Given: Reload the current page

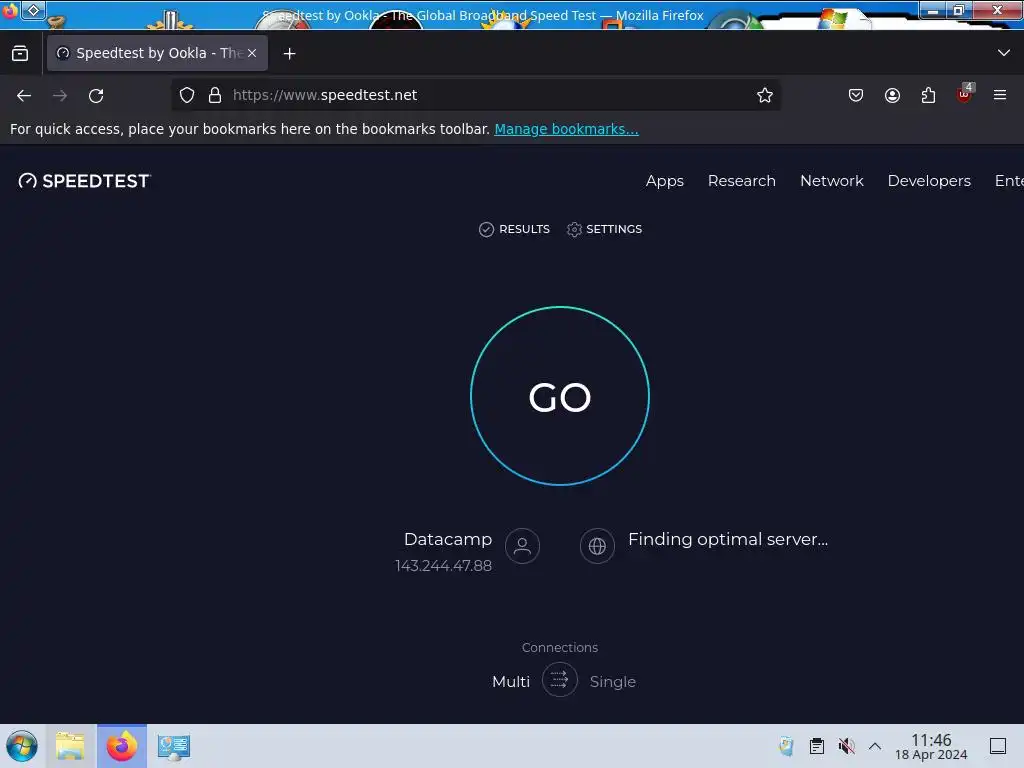Looking at the screenshot, I should (x=96, y=95).
